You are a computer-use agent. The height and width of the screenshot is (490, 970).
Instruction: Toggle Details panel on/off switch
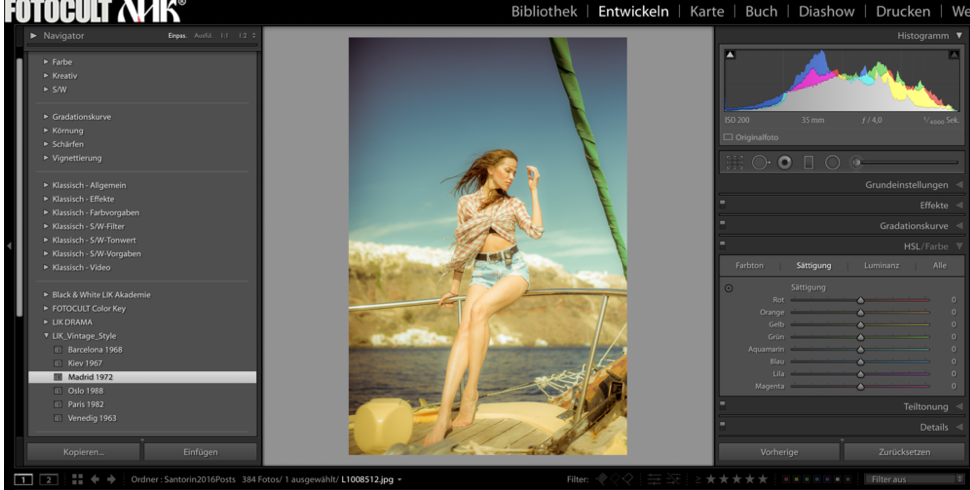(723, 424)
